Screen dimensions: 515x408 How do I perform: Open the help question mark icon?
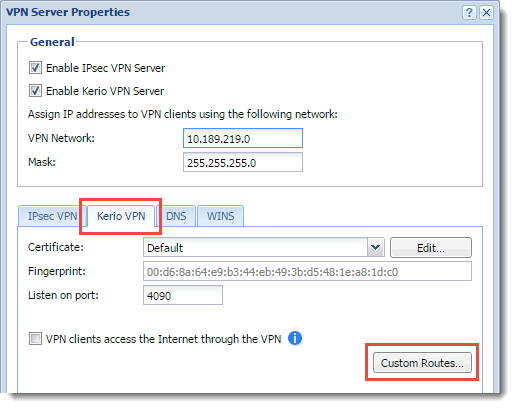click(469, 13)
